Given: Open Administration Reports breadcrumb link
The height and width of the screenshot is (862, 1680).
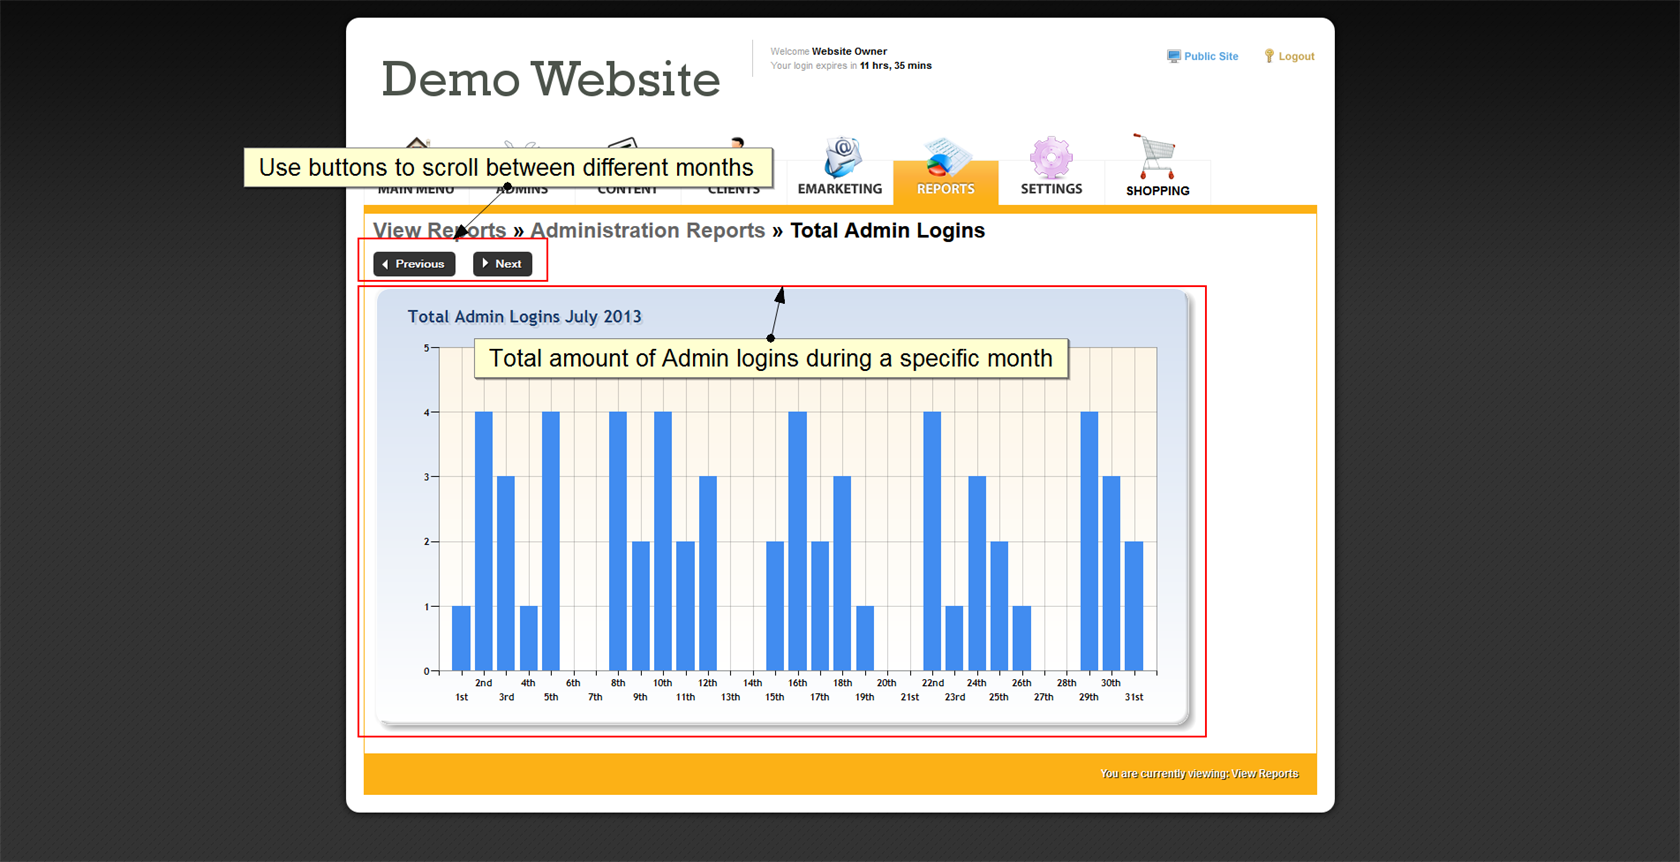Looking at the screenshot, I should pos(647,231).
